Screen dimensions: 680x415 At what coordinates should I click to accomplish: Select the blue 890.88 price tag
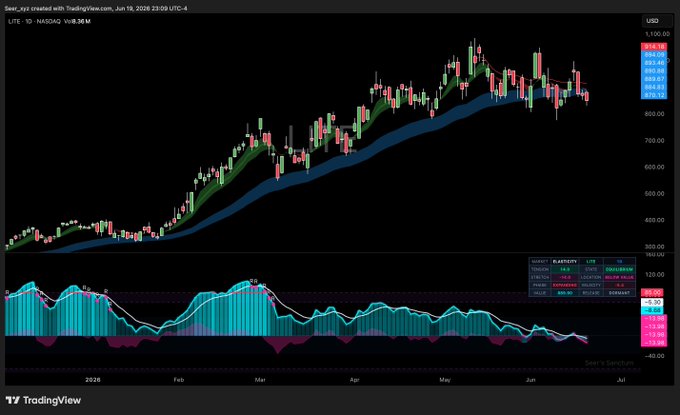click(654, 71)
